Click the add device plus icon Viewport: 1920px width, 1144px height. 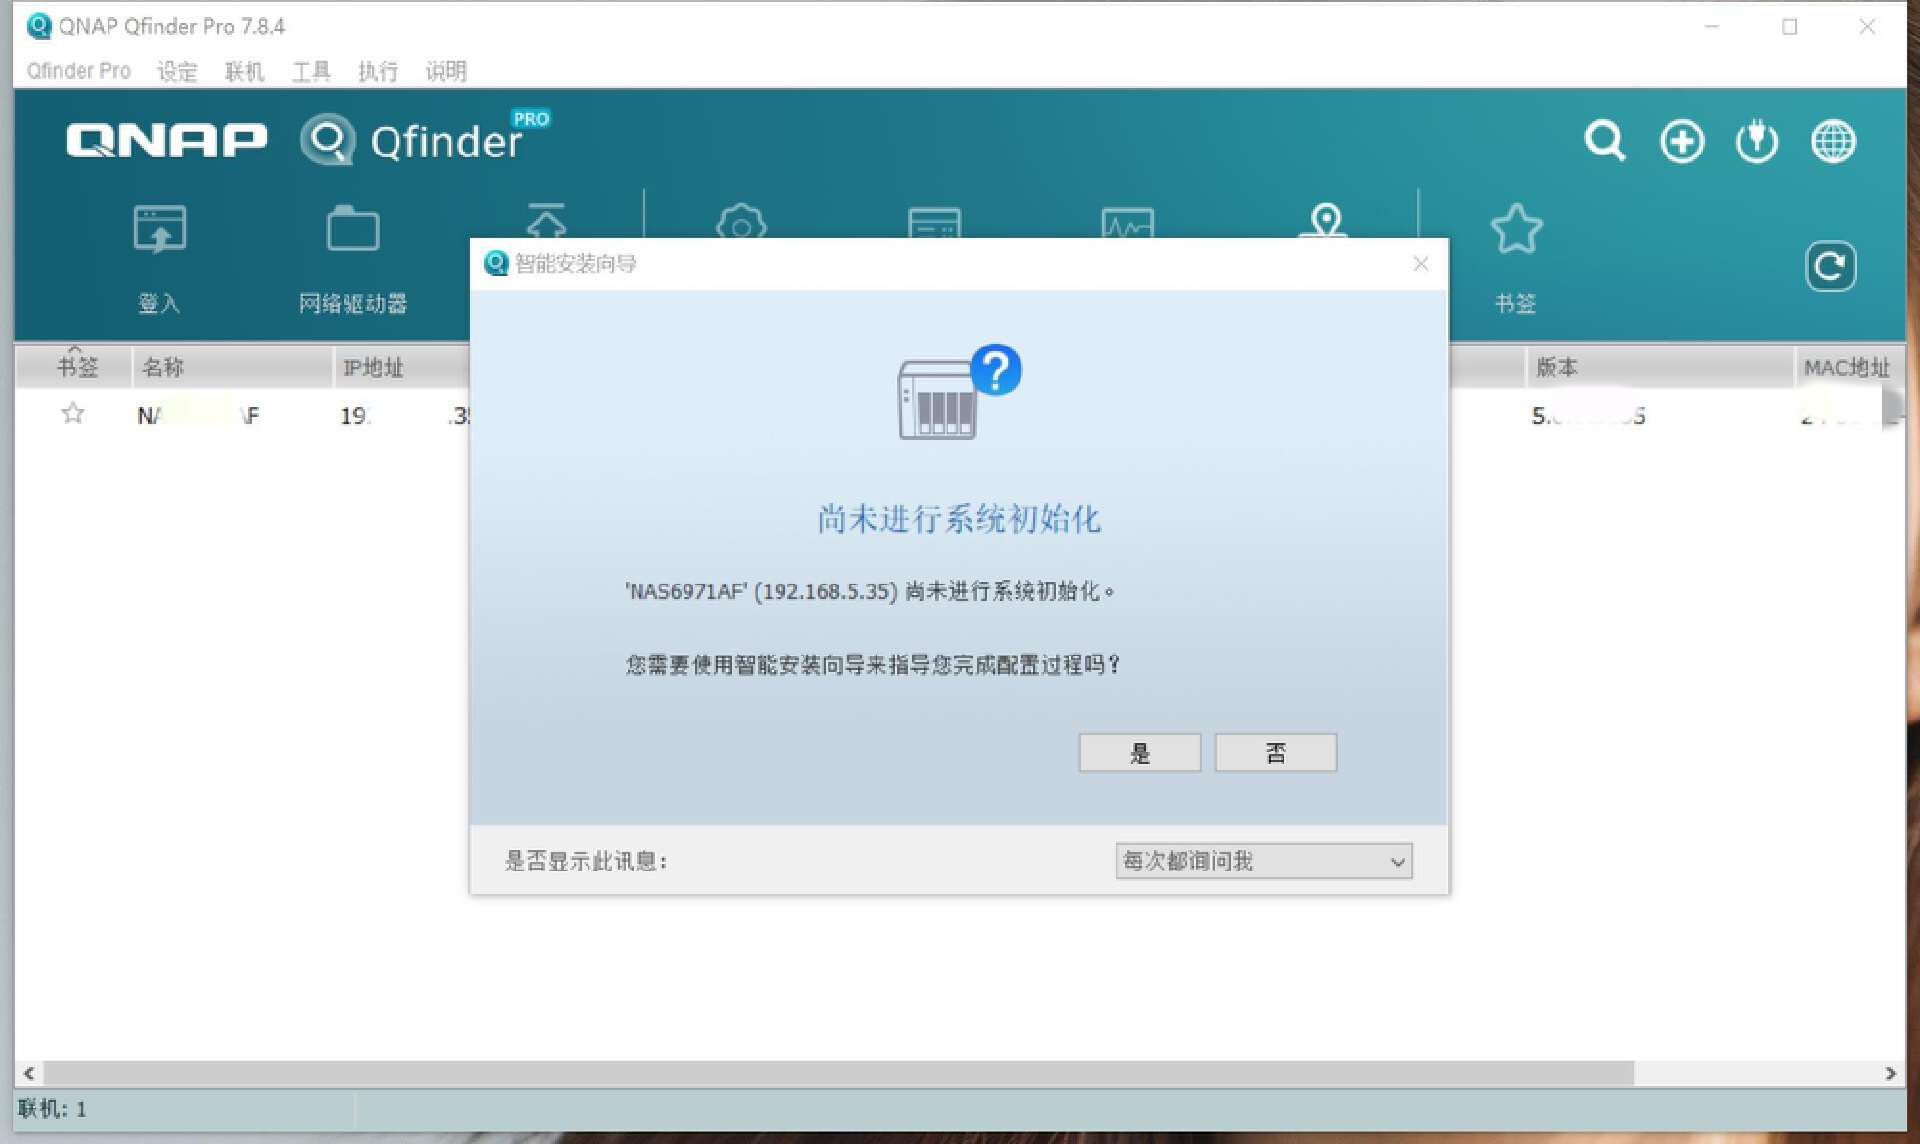coord(1681,140)
